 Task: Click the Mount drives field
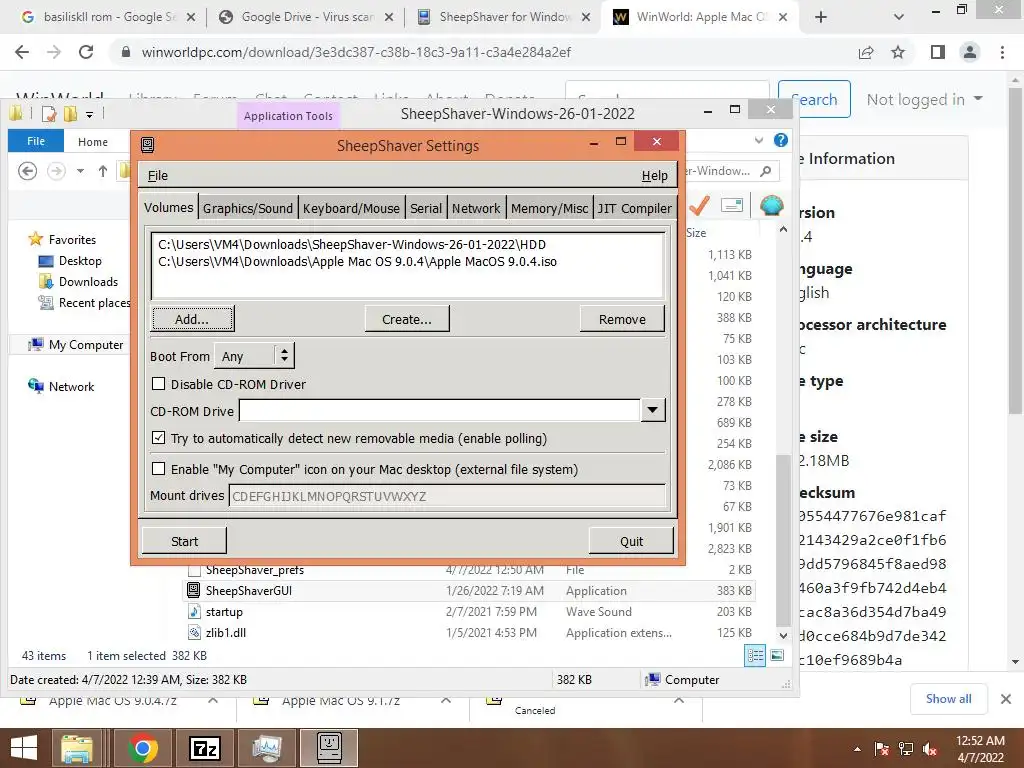(x=447, y=496)
